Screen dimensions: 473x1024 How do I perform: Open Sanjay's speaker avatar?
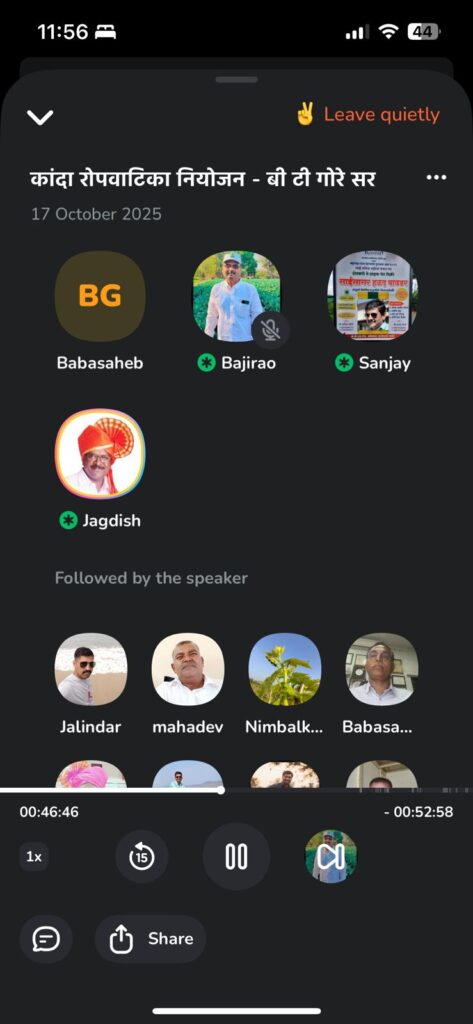click(x=372, y=296)
